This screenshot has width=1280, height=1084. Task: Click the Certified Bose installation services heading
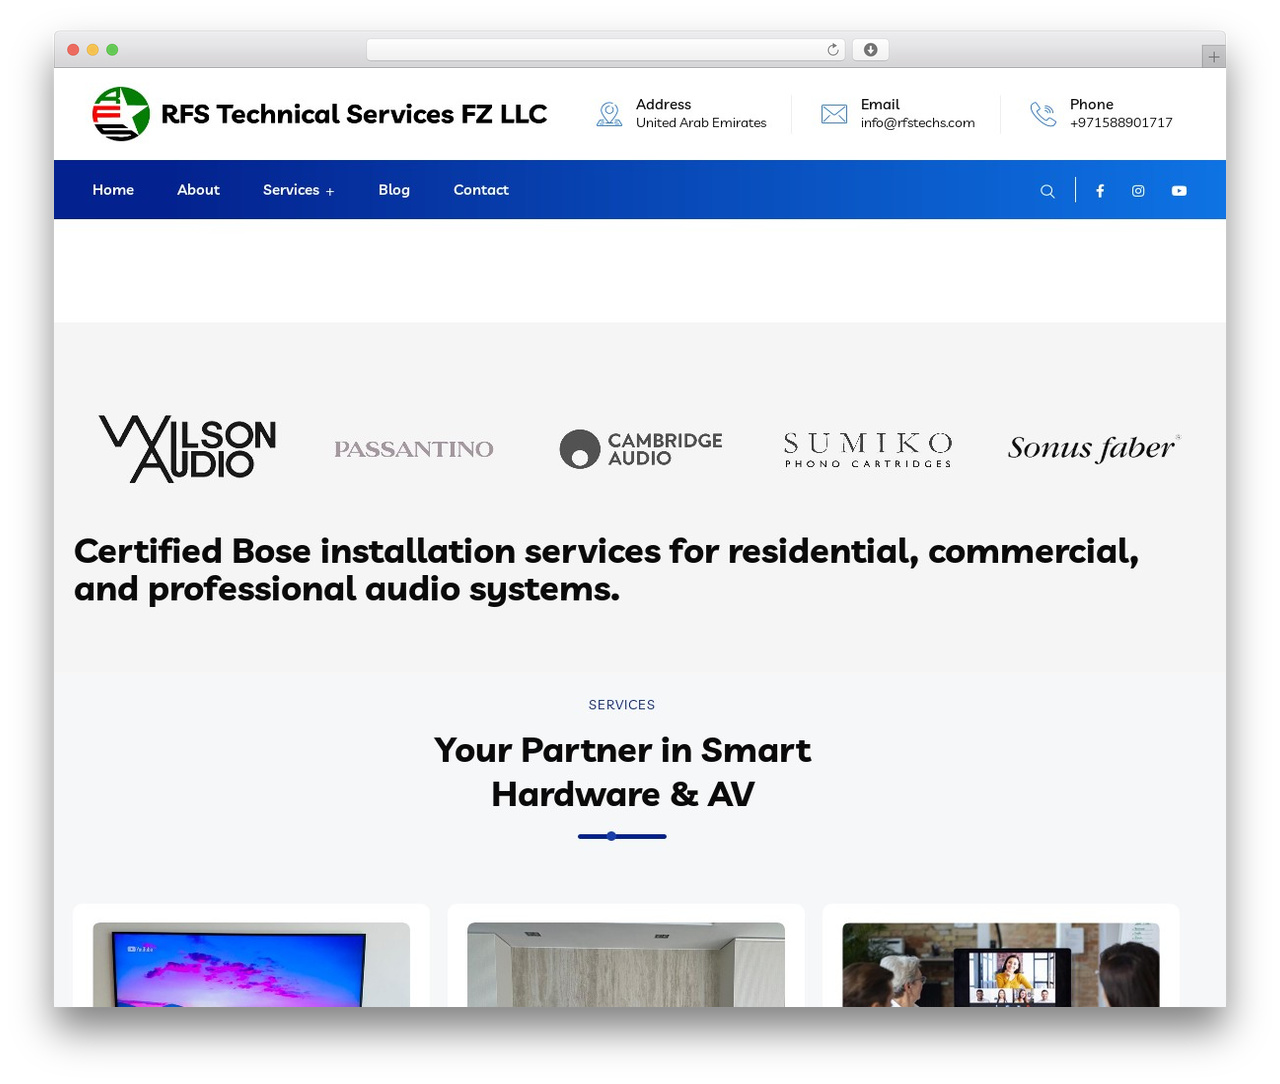click(x=606, y=570)
